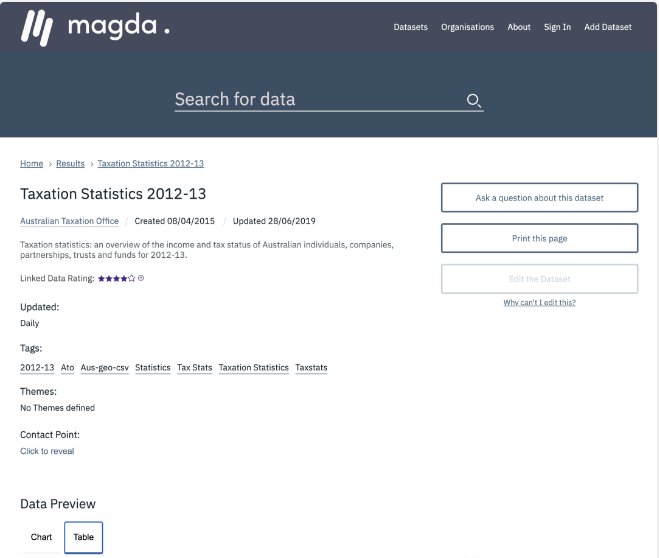
Task: Click the Taxation Statistics 2012-13 breadcrumb
Action: pos(150,163)
